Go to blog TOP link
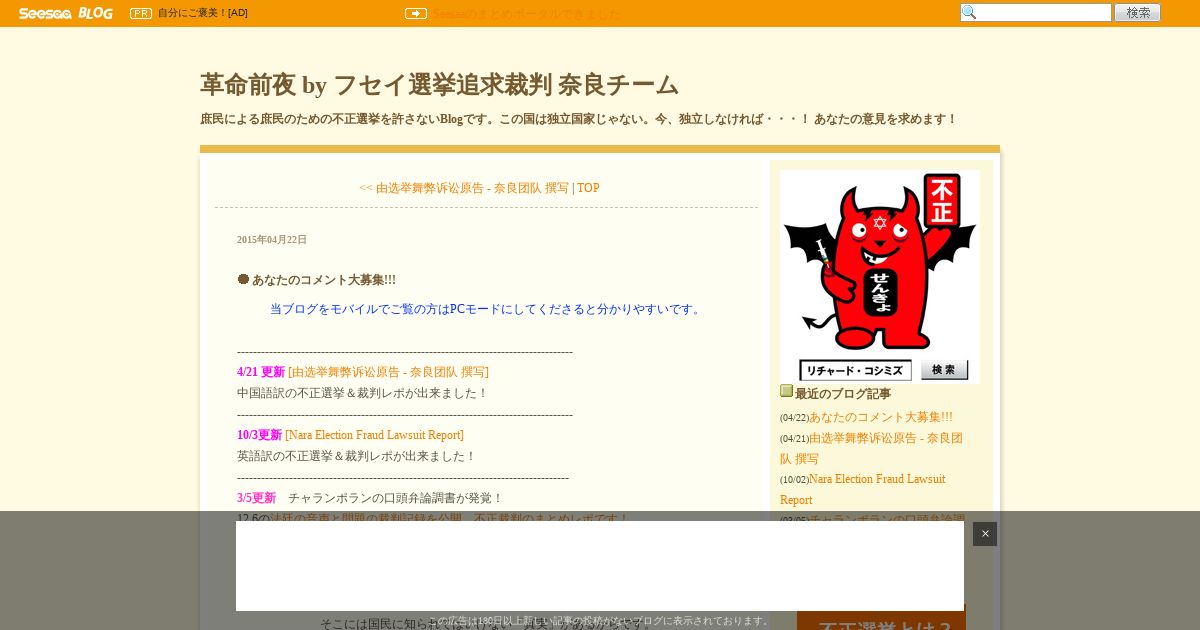The width and height of the screenshot is (1200, 630). (x=588, y=188)
